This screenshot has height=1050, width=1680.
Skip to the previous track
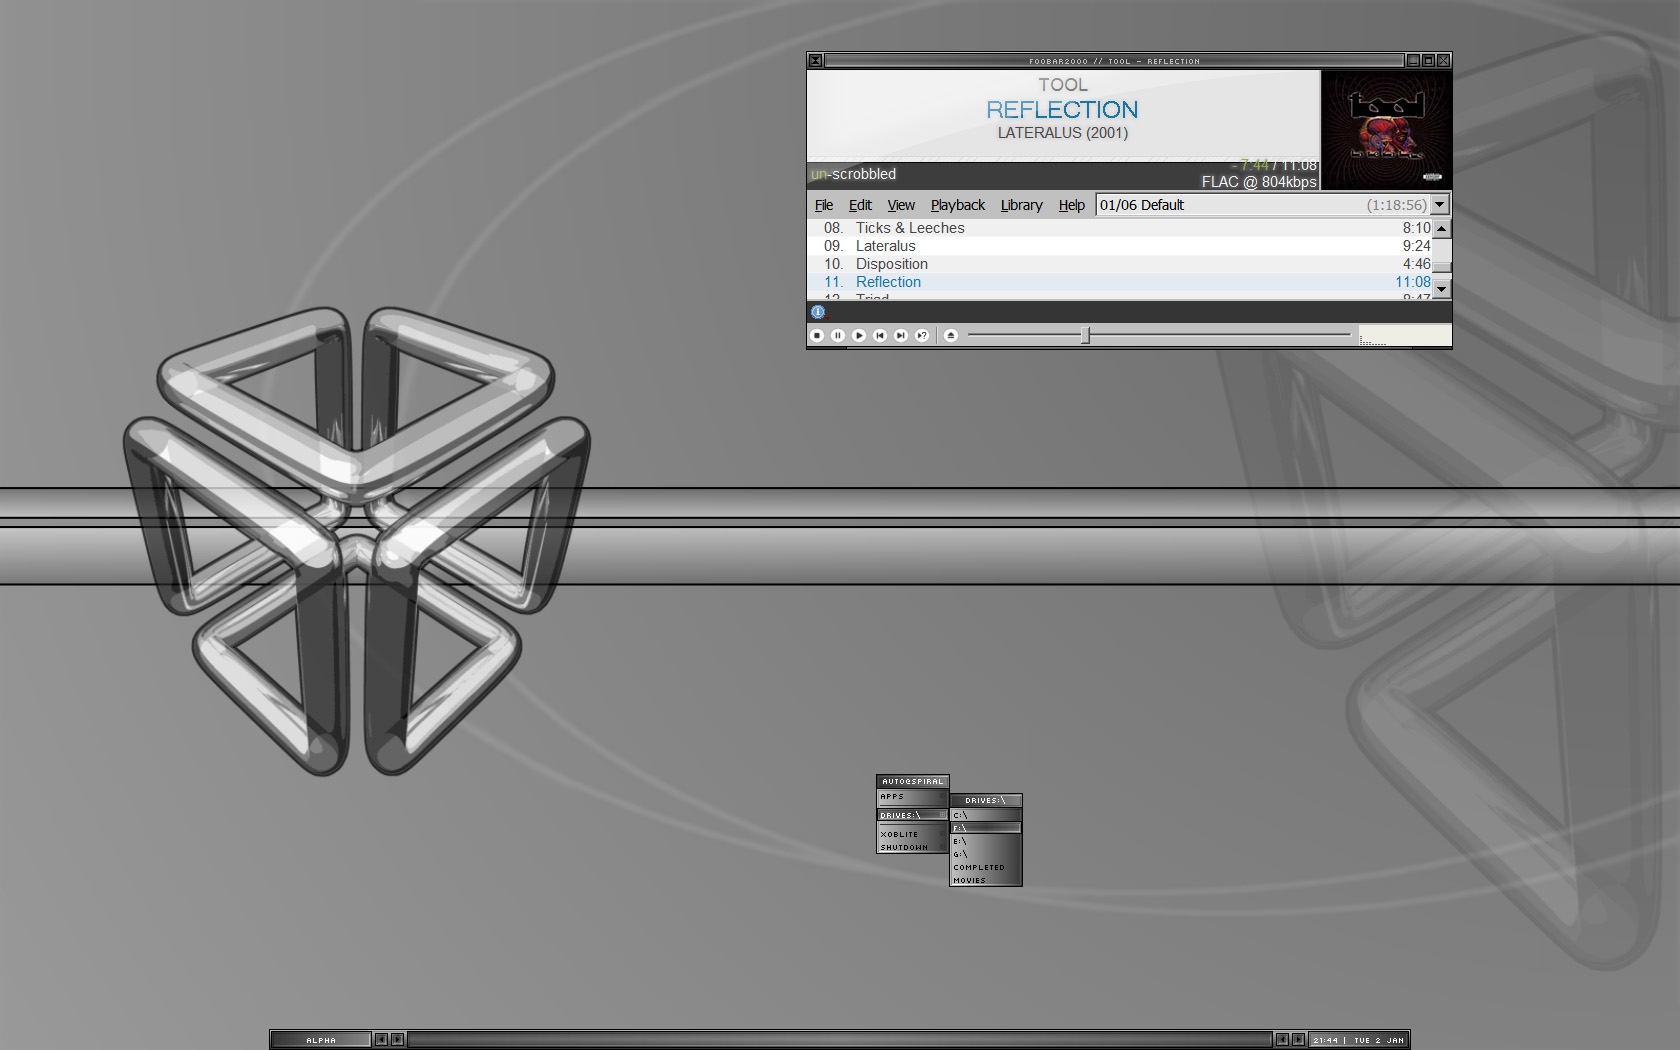pos(880,336)
